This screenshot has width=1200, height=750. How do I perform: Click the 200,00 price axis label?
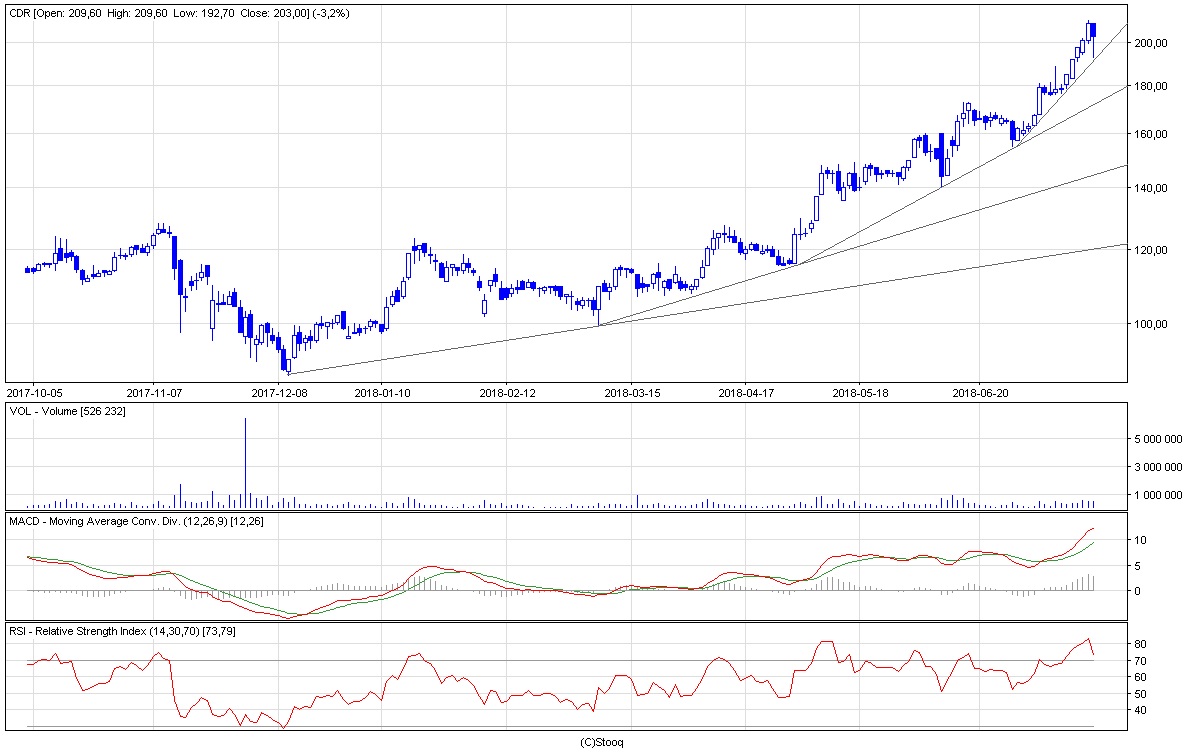click(1151, 43)
